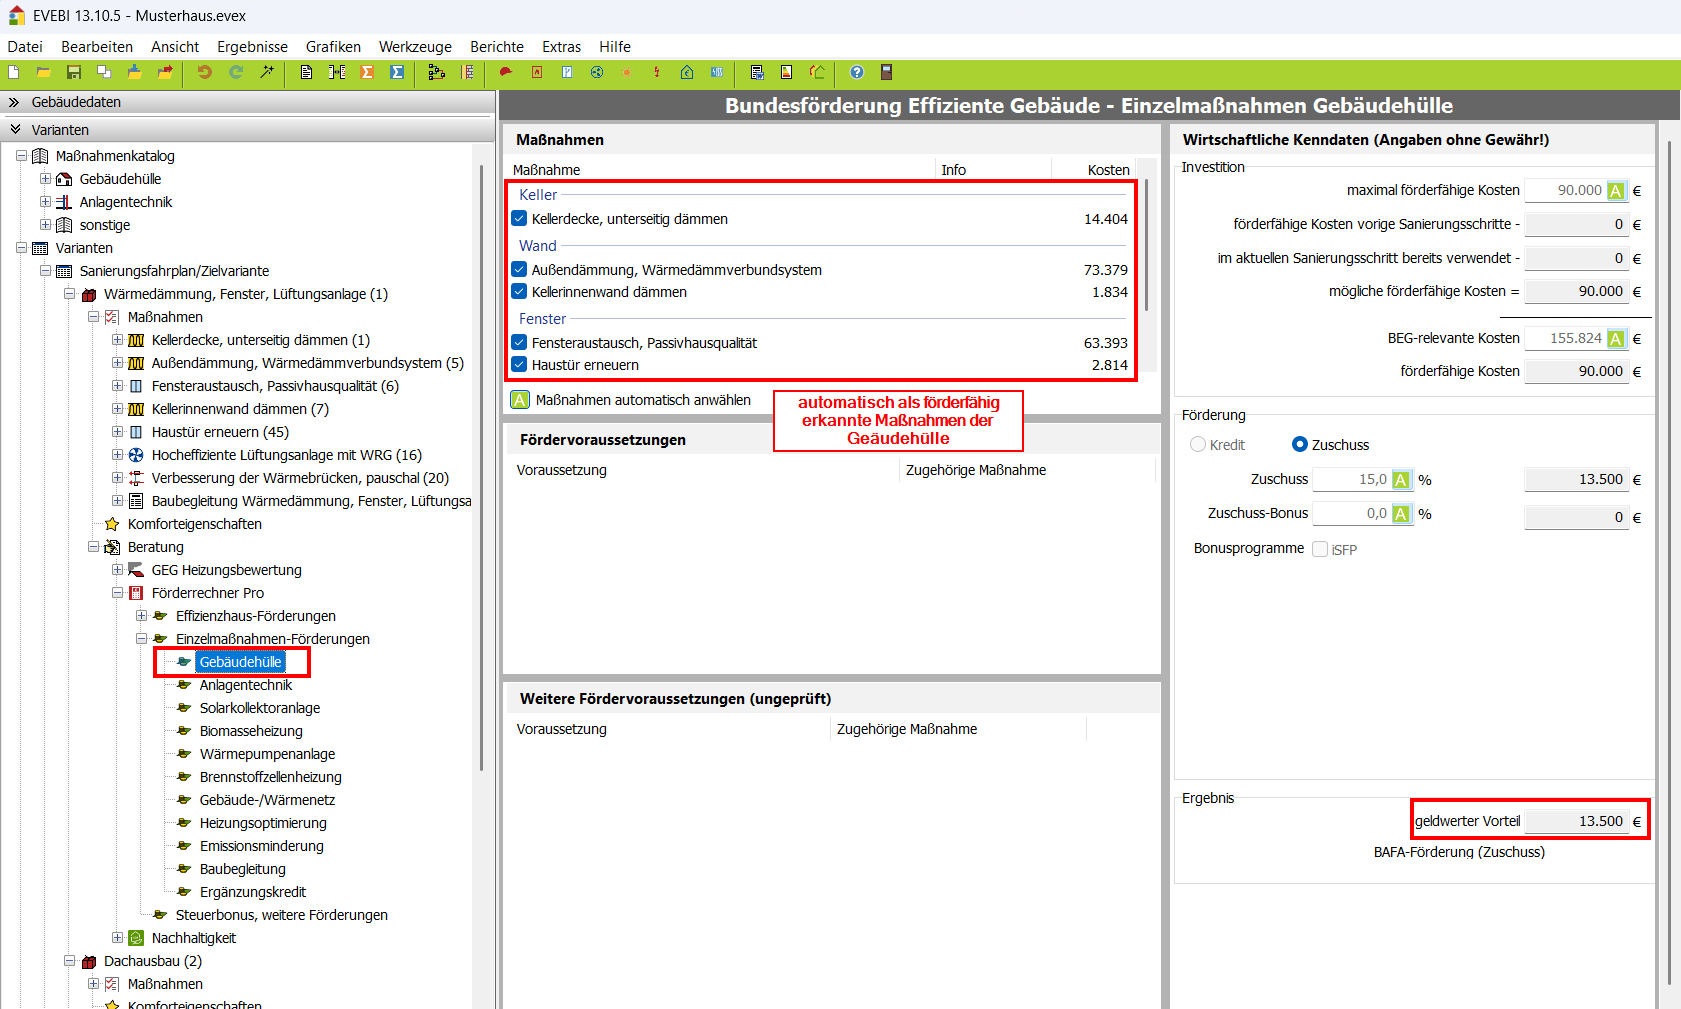Image resolution: width=1681 pixels, height=1009 pixels.
Task: Click 'Maßnahmen automatisch anwählen' button
Action: pyautogui.click(x=631, y=400)
